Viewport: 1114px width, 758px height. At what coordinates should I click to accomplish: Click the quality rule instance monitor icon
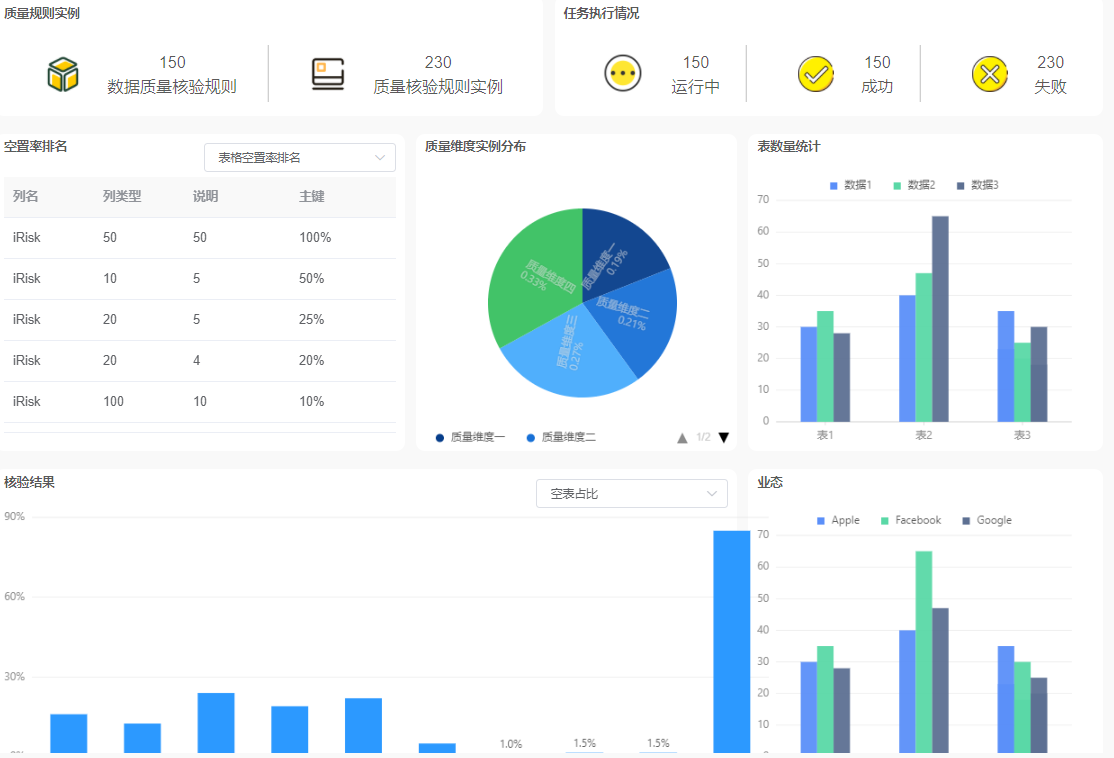(x=328, y=74)
